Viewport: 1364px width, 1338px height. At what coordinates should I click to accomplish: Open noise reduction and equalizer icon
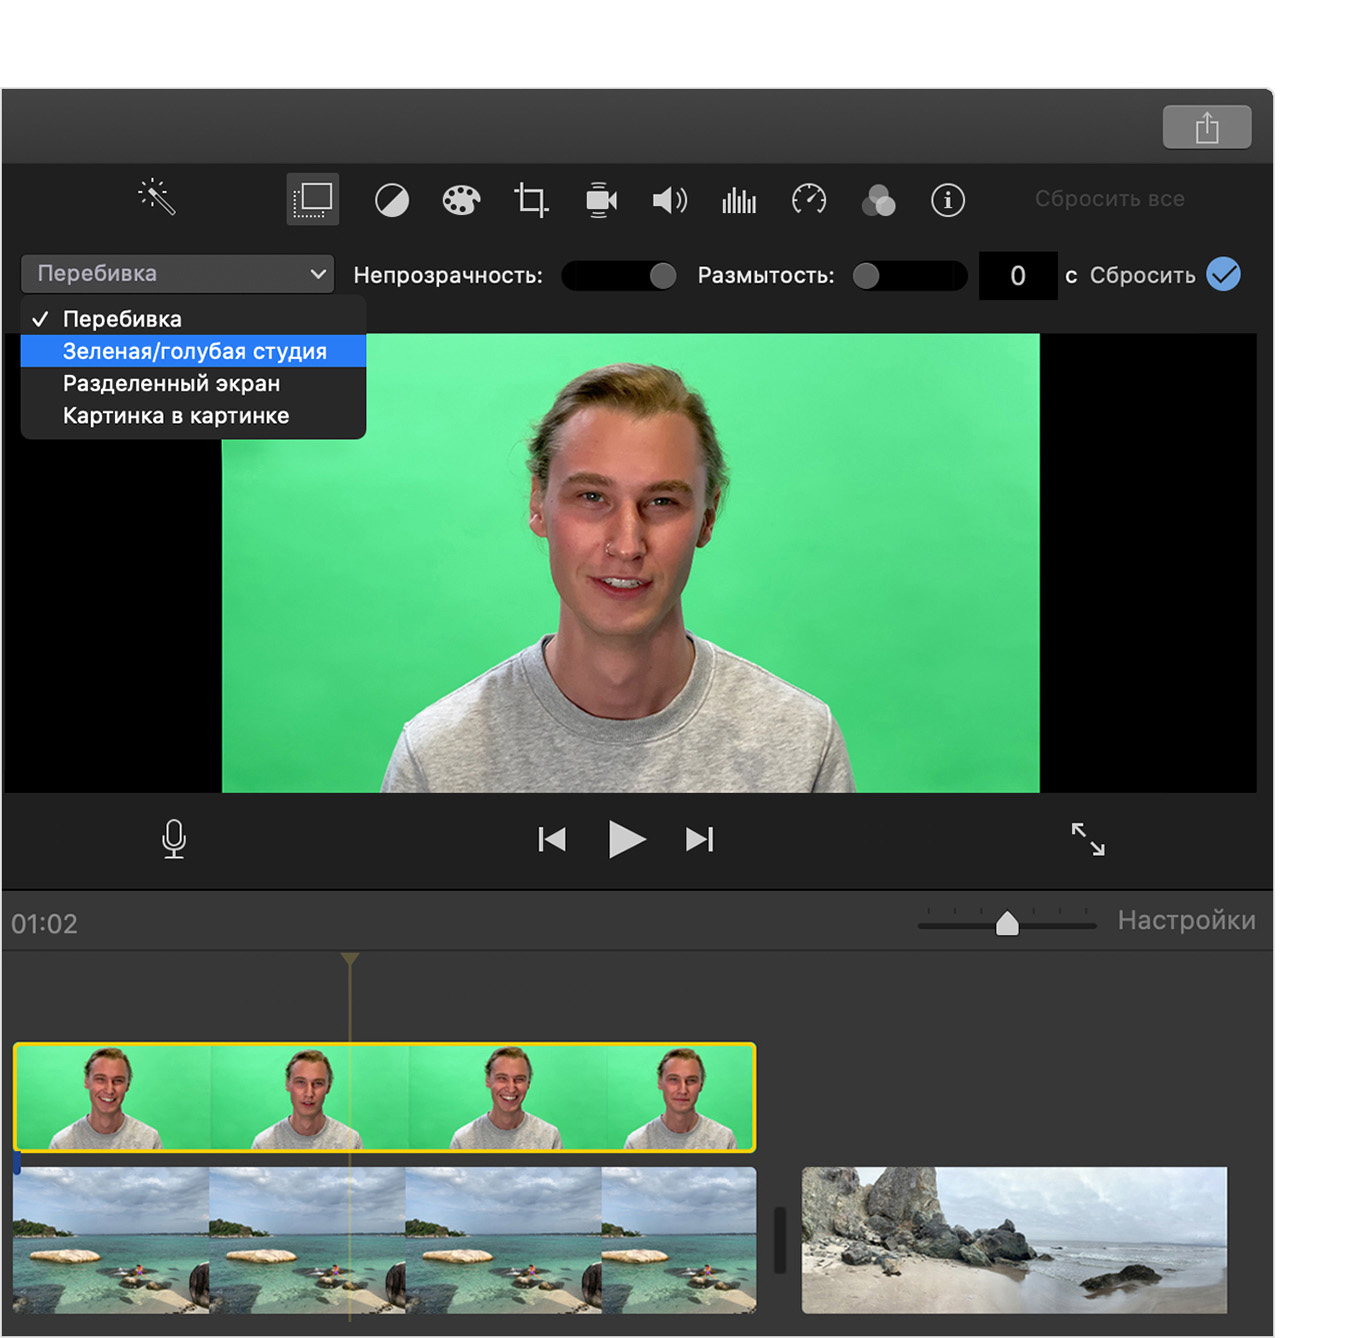[x=739, y=200]
